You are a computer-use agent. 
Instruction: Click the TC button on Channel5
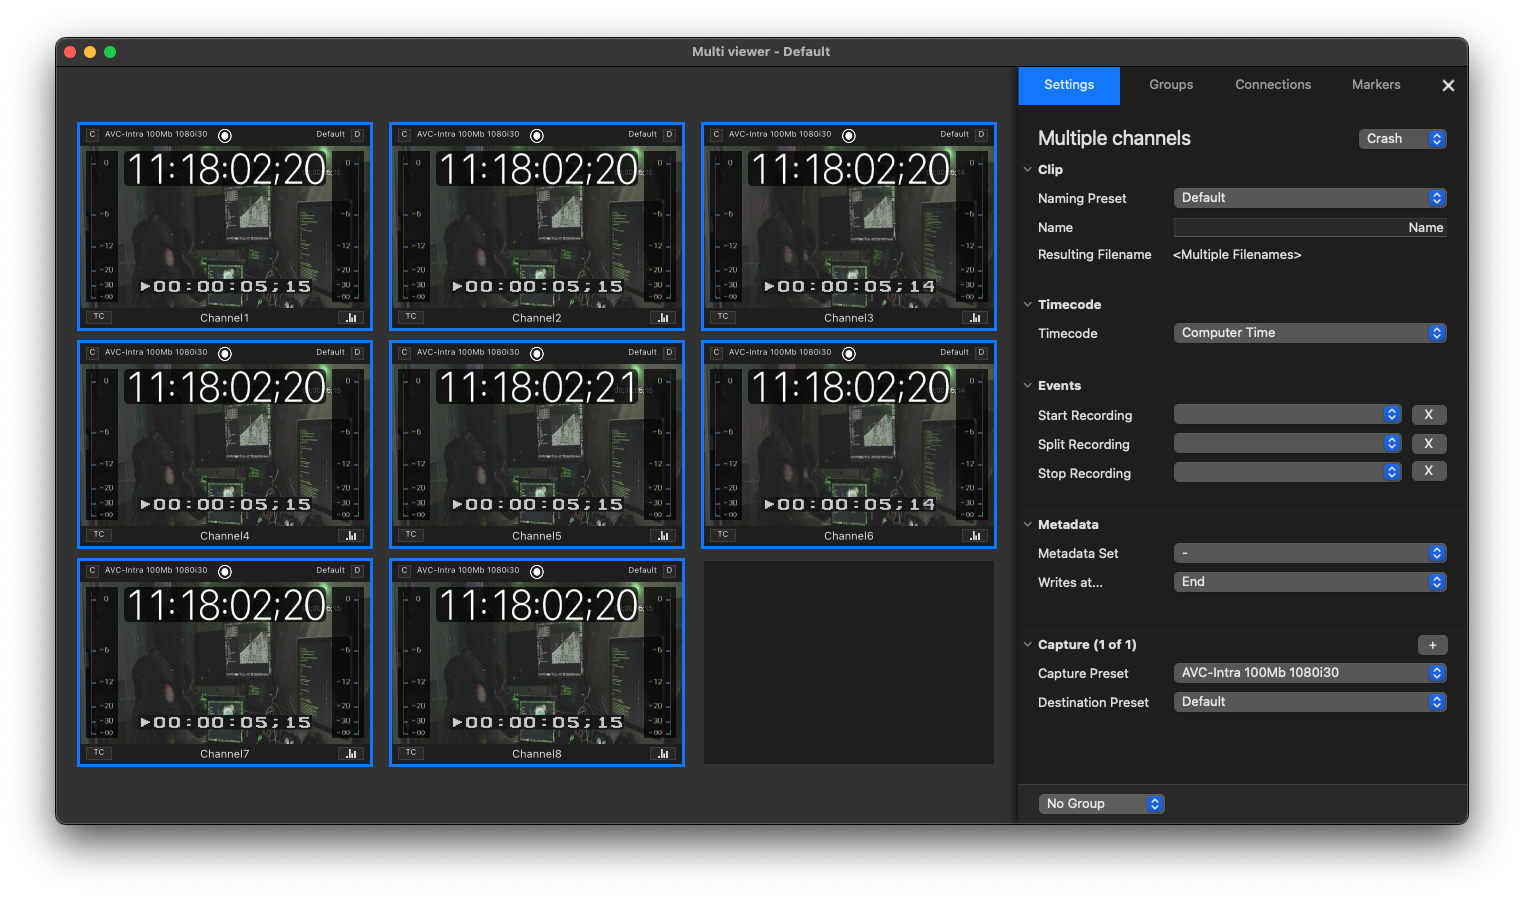(411, 535)
